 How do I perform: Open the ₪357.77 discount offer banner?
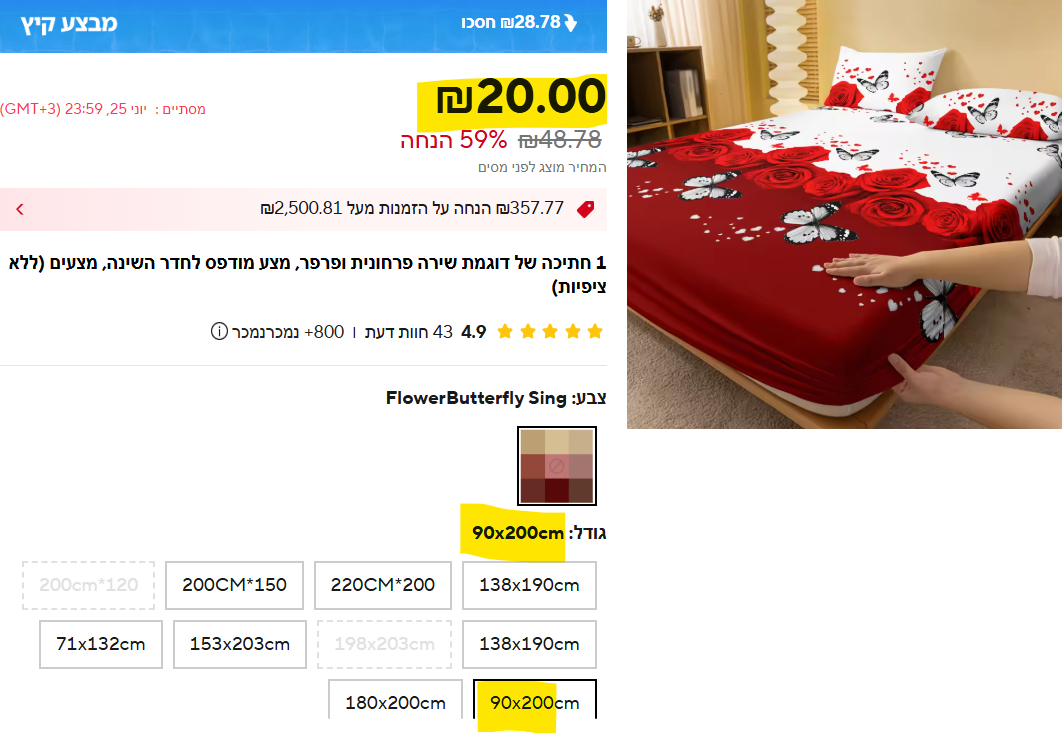(x=303, y=209)
